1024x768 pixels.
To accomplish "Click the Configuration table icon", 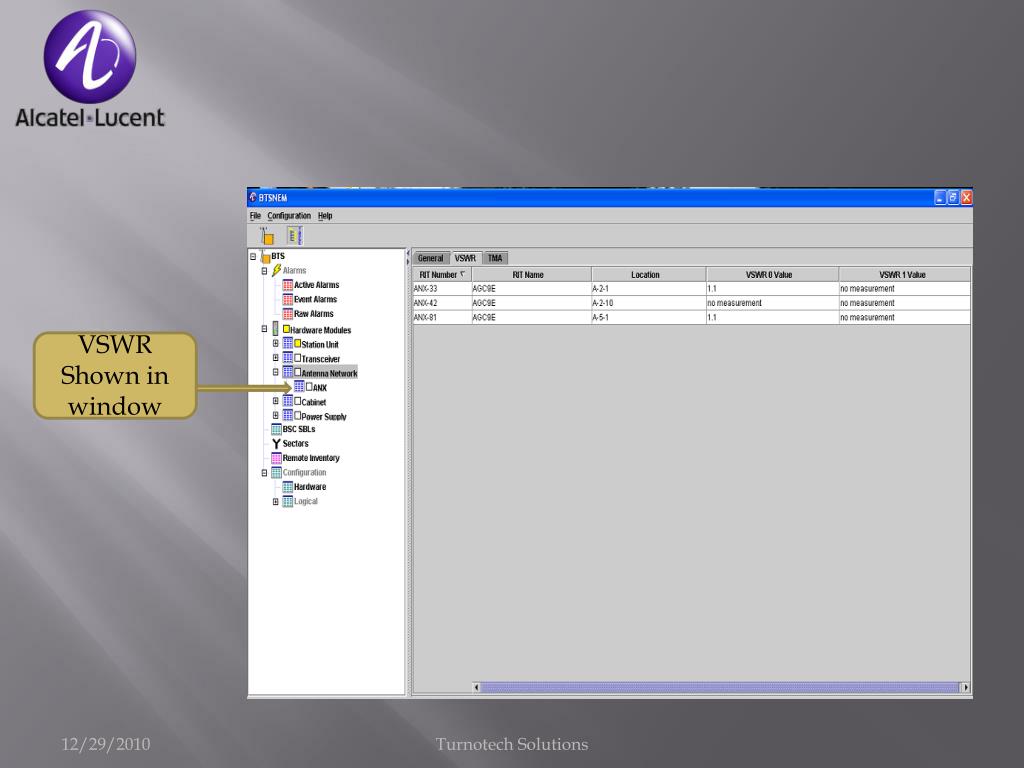I will pos(276,472).
